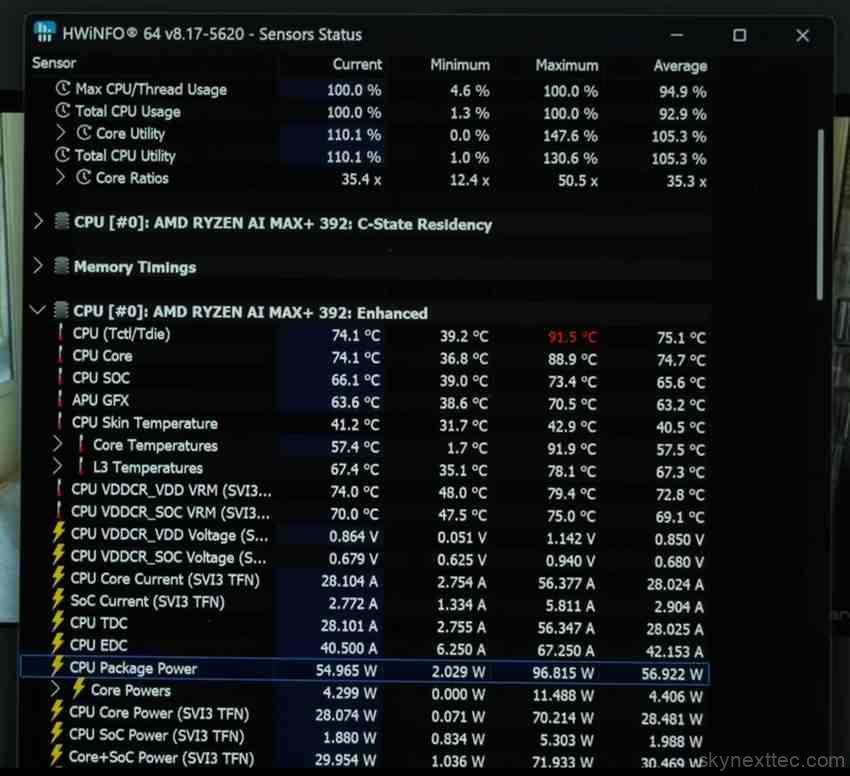This screenshot has width=850, height=776.
Task: Expand the Core Utility sub-items
Action: click(x=60, y=134)
